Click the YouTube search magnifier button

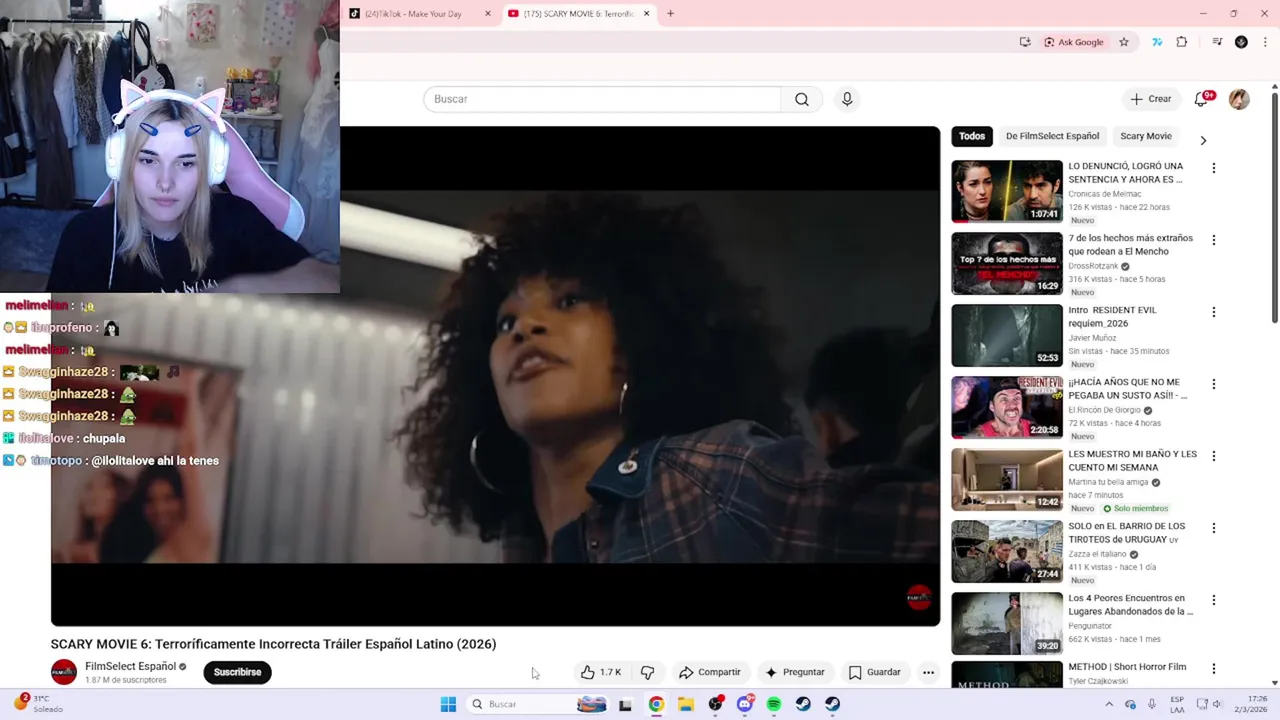click(x=801, y=99)
